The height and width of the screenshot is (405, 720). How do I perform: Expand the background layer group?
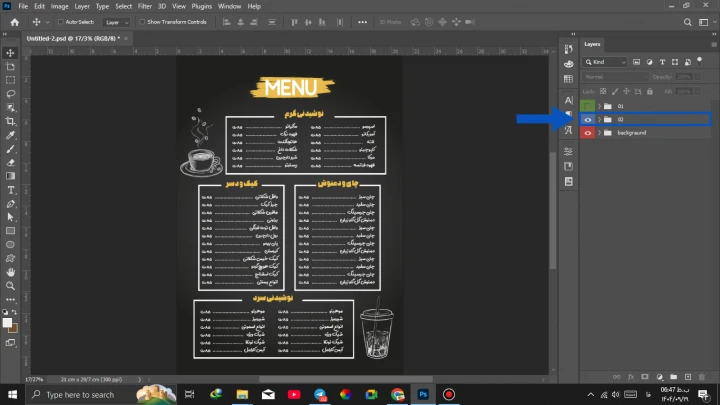coord(599,133)
